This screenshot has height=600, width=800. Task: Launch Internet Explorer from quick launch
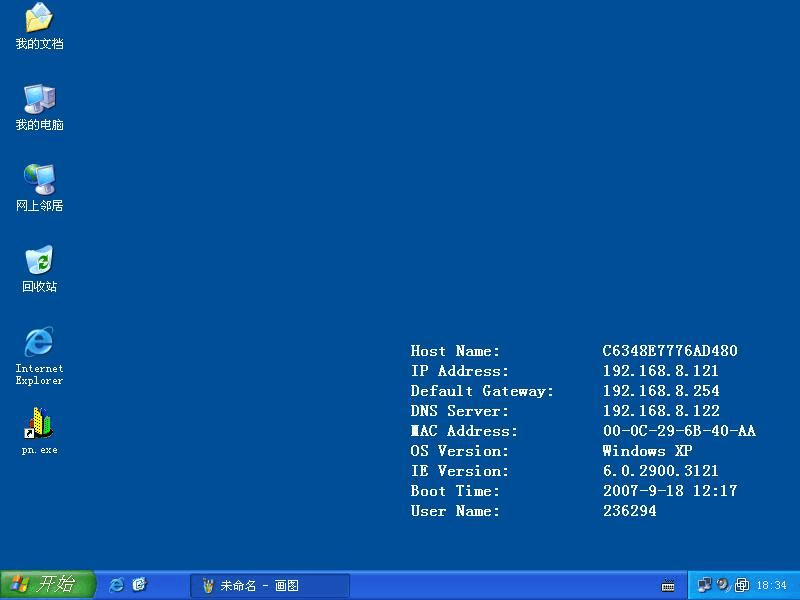click(x=116, y=585)
